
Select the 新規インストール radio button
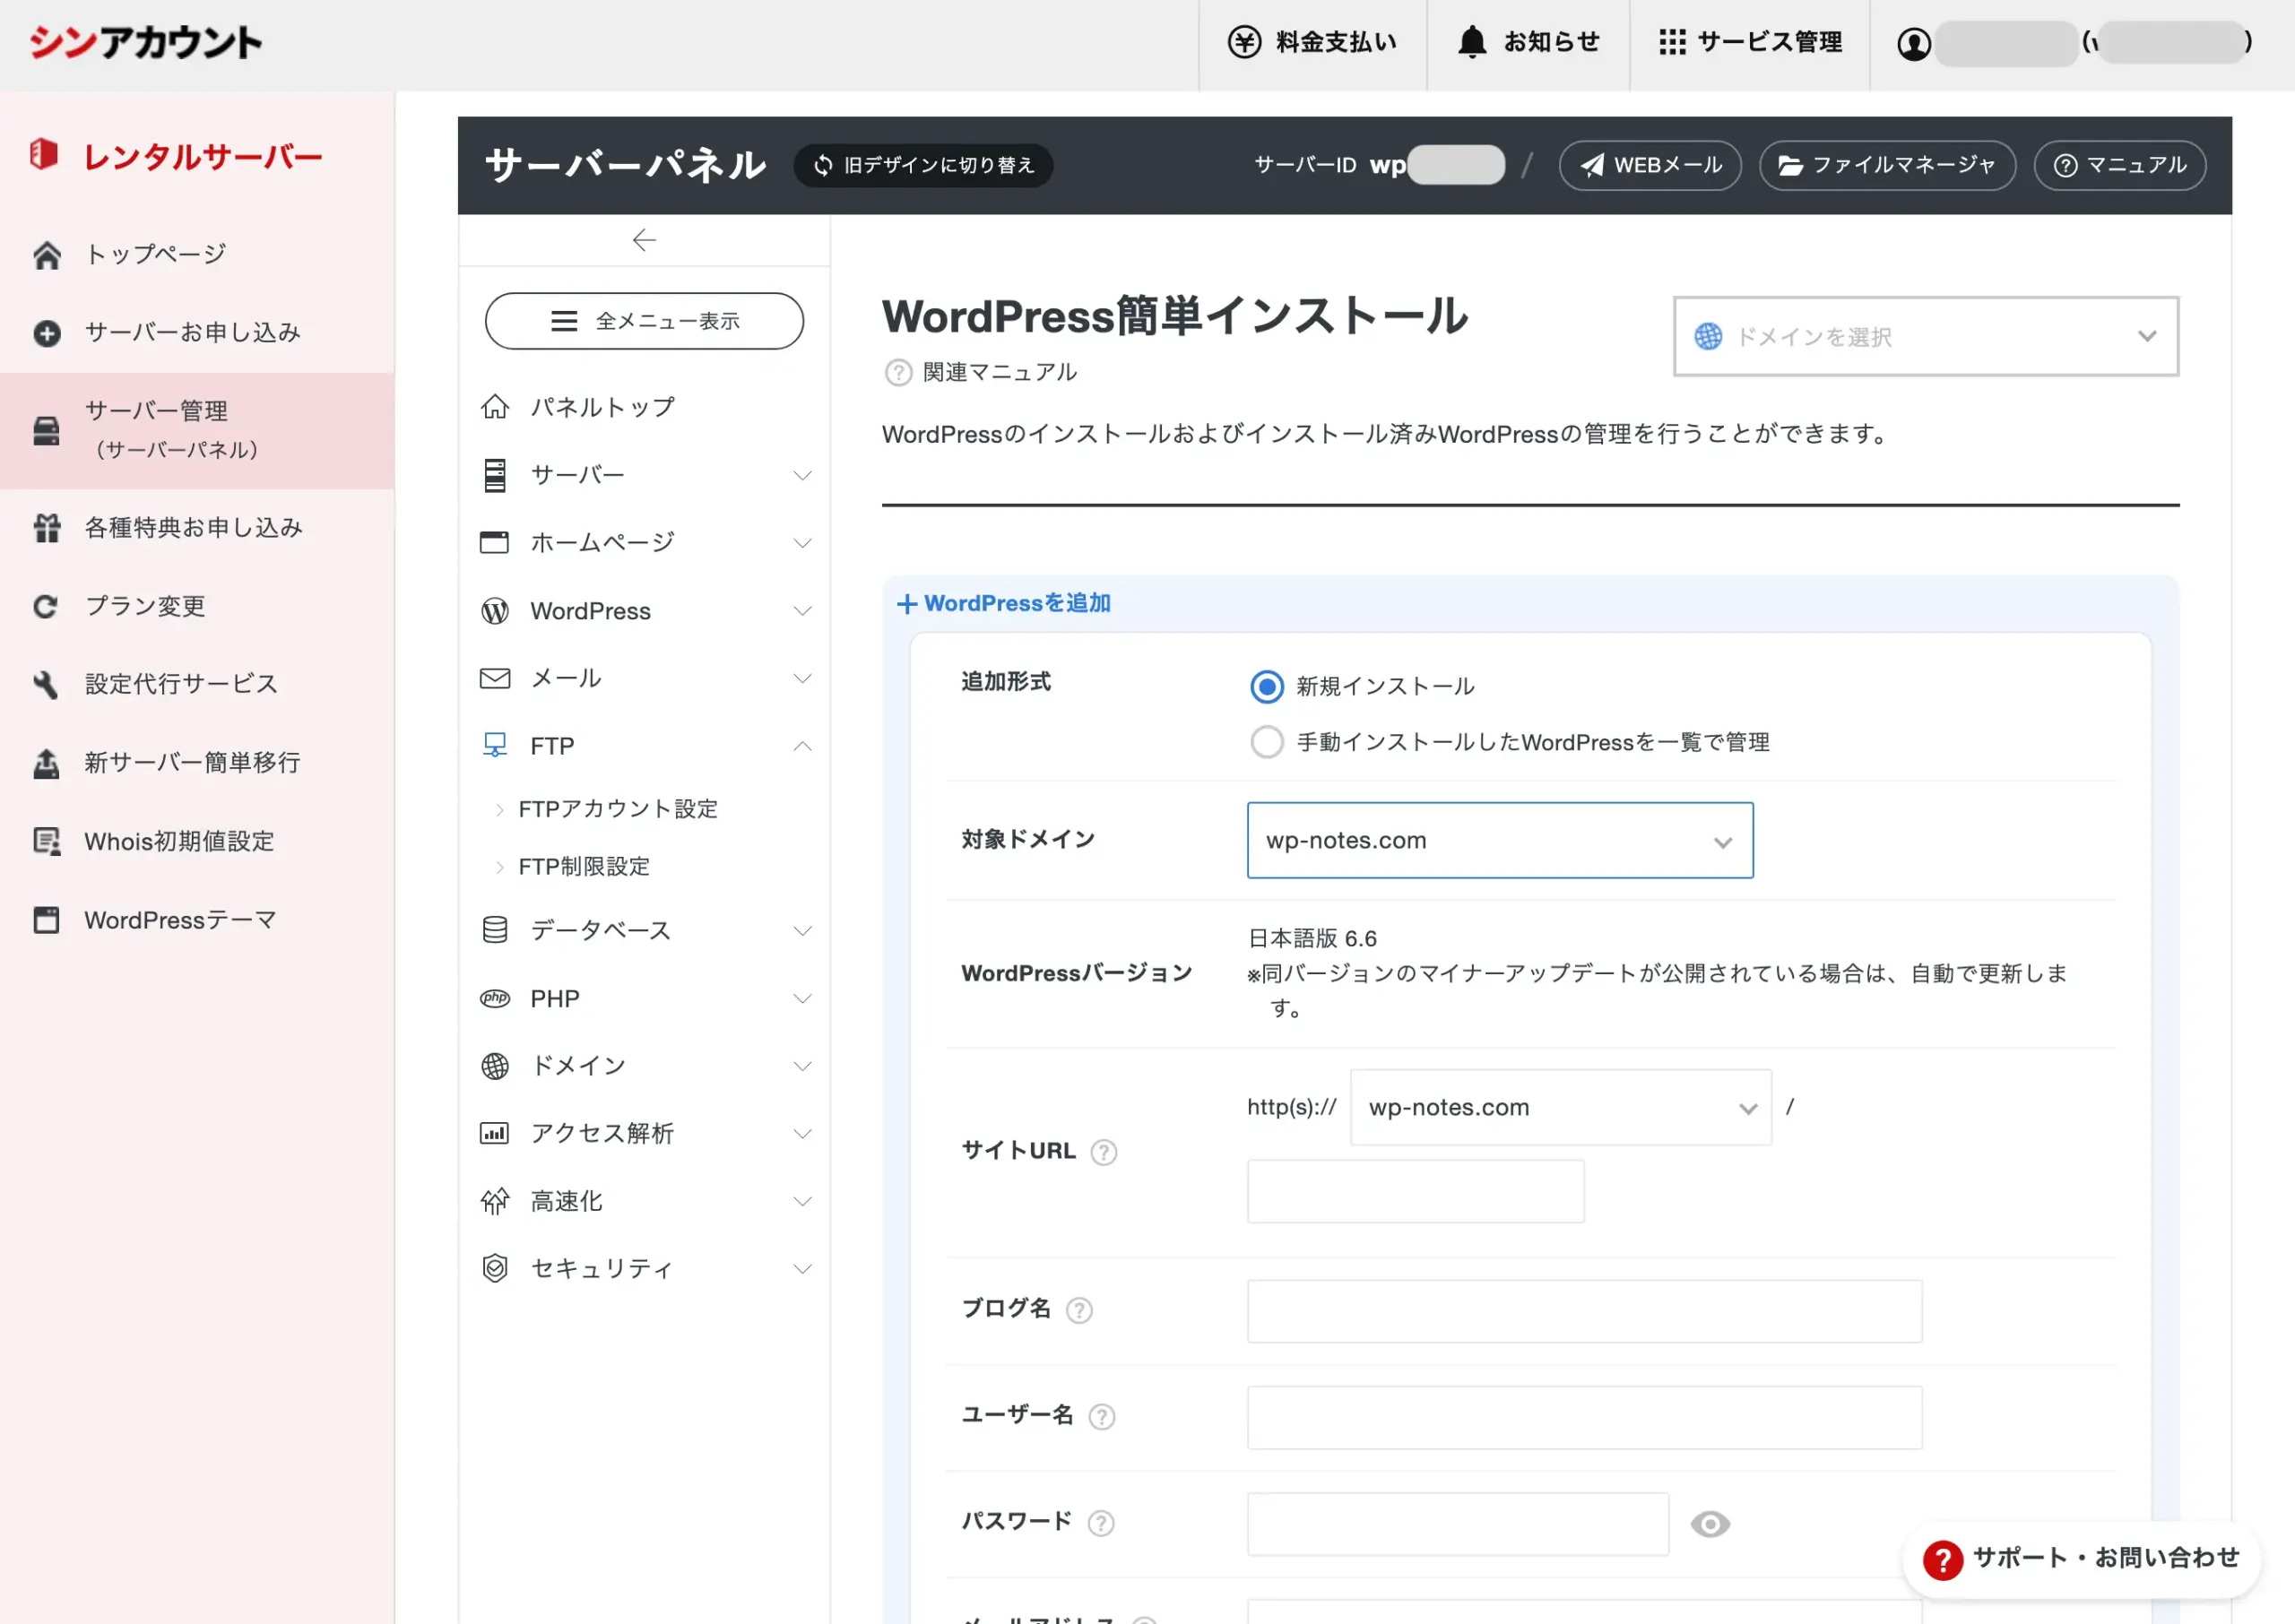(1267, 686)
